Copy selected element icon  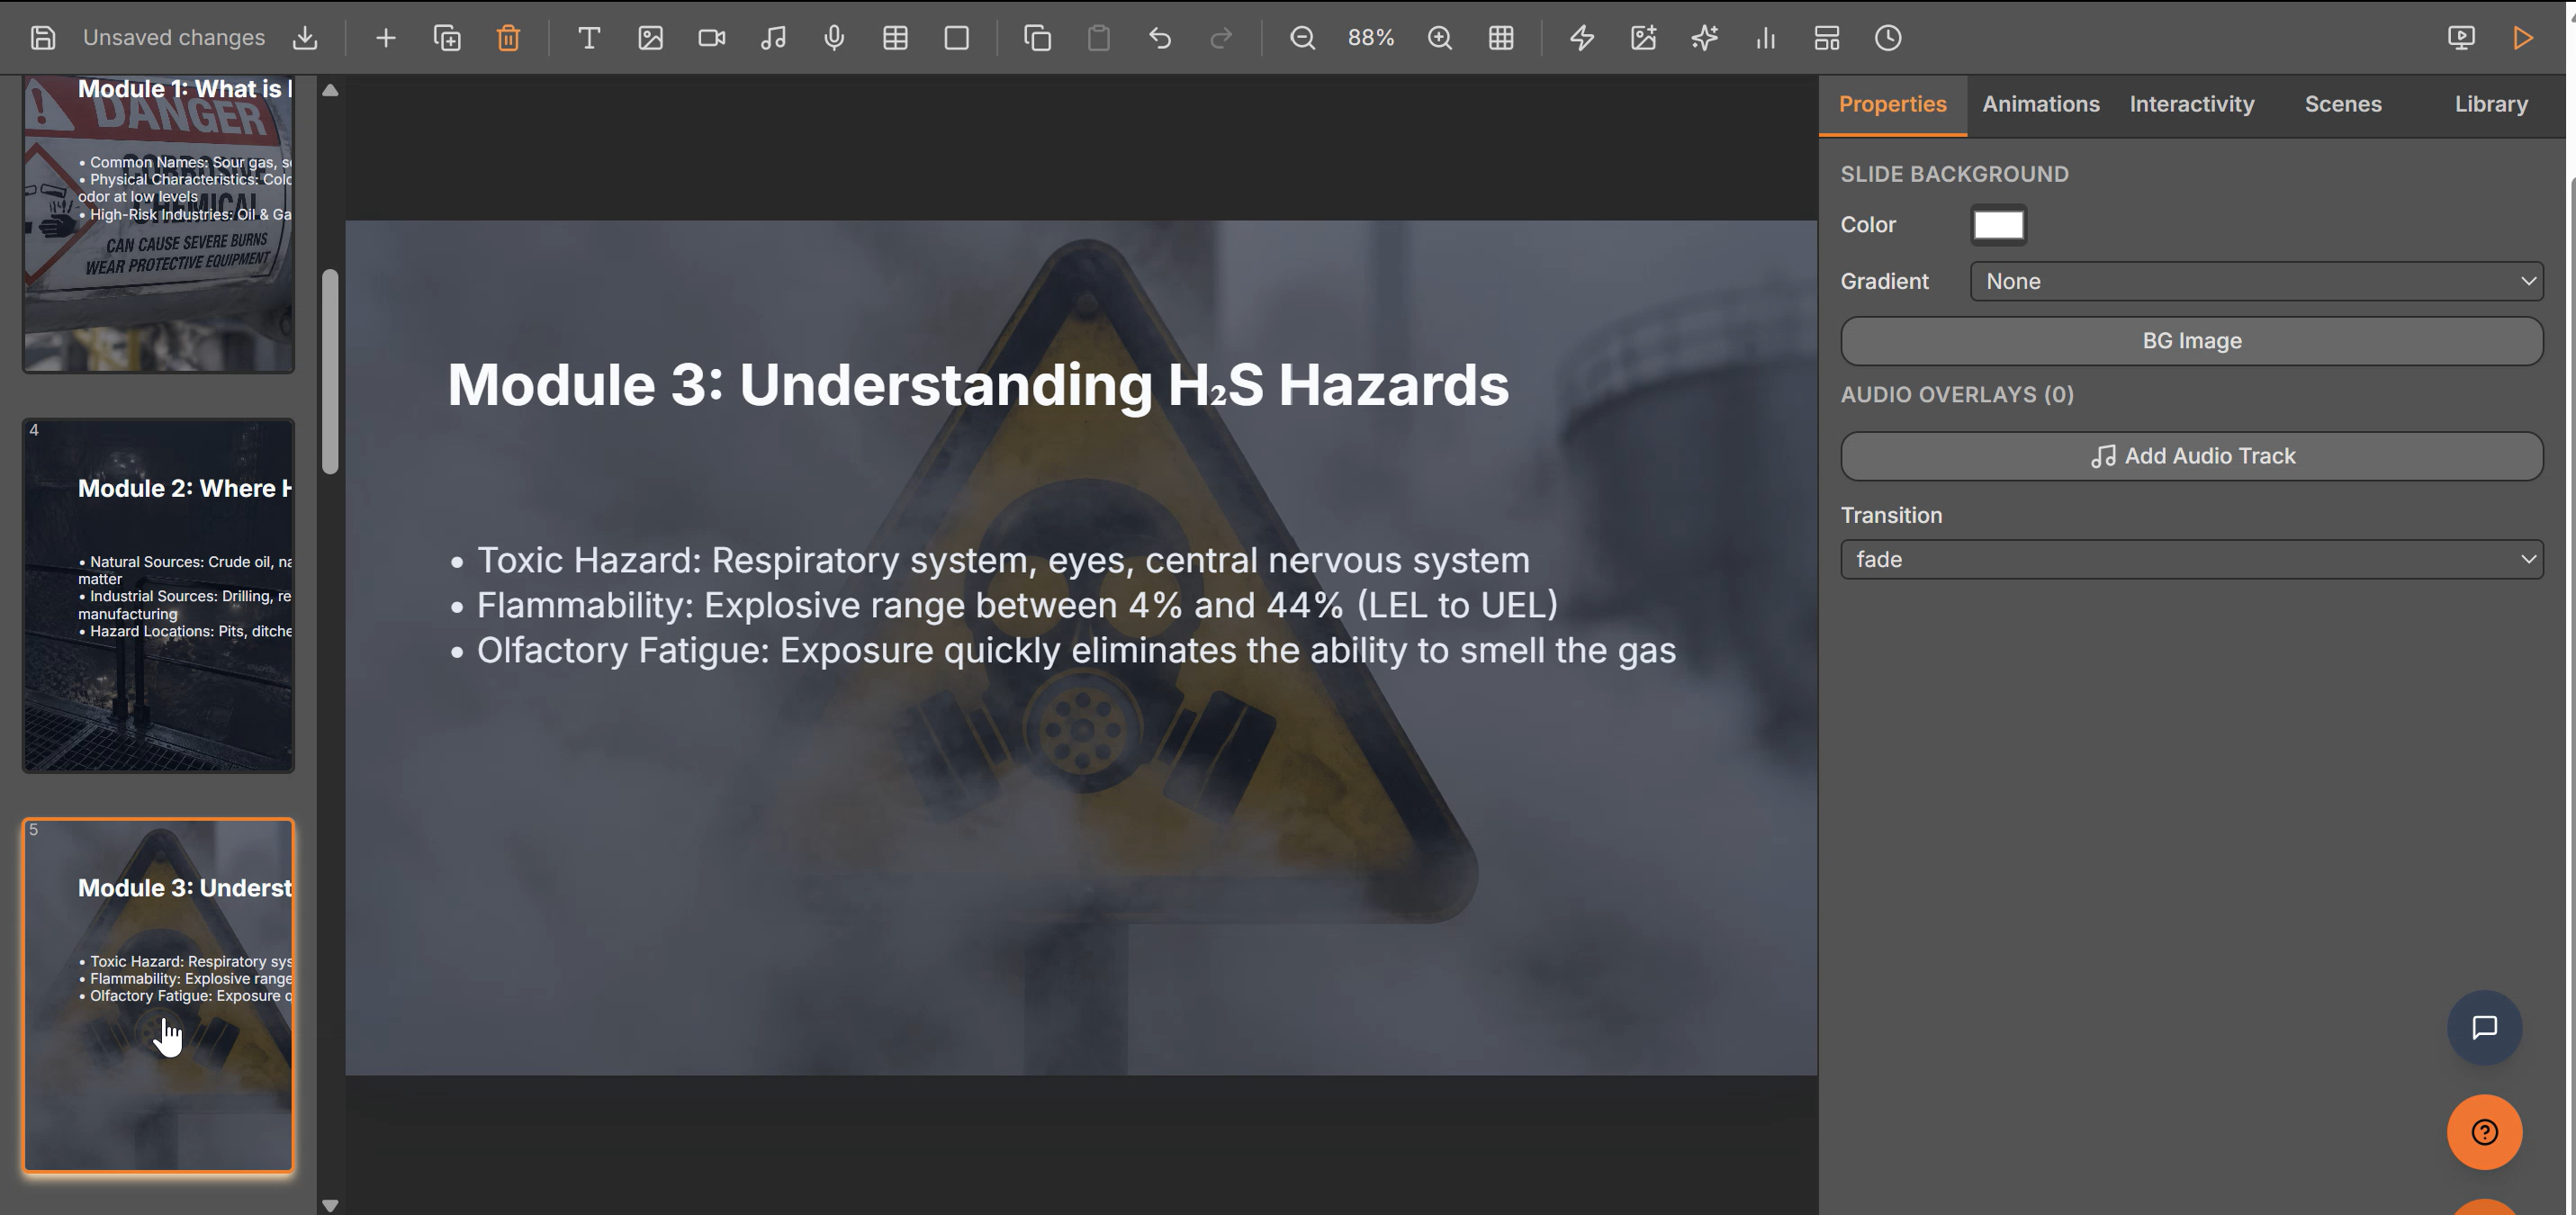(x=1038, y=38)
